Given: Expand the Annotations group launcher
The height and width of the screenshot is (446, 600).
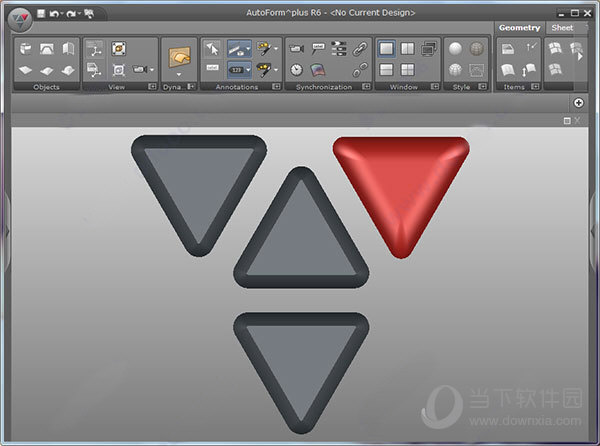Looking at the screenshot, I should click(276, 86).
